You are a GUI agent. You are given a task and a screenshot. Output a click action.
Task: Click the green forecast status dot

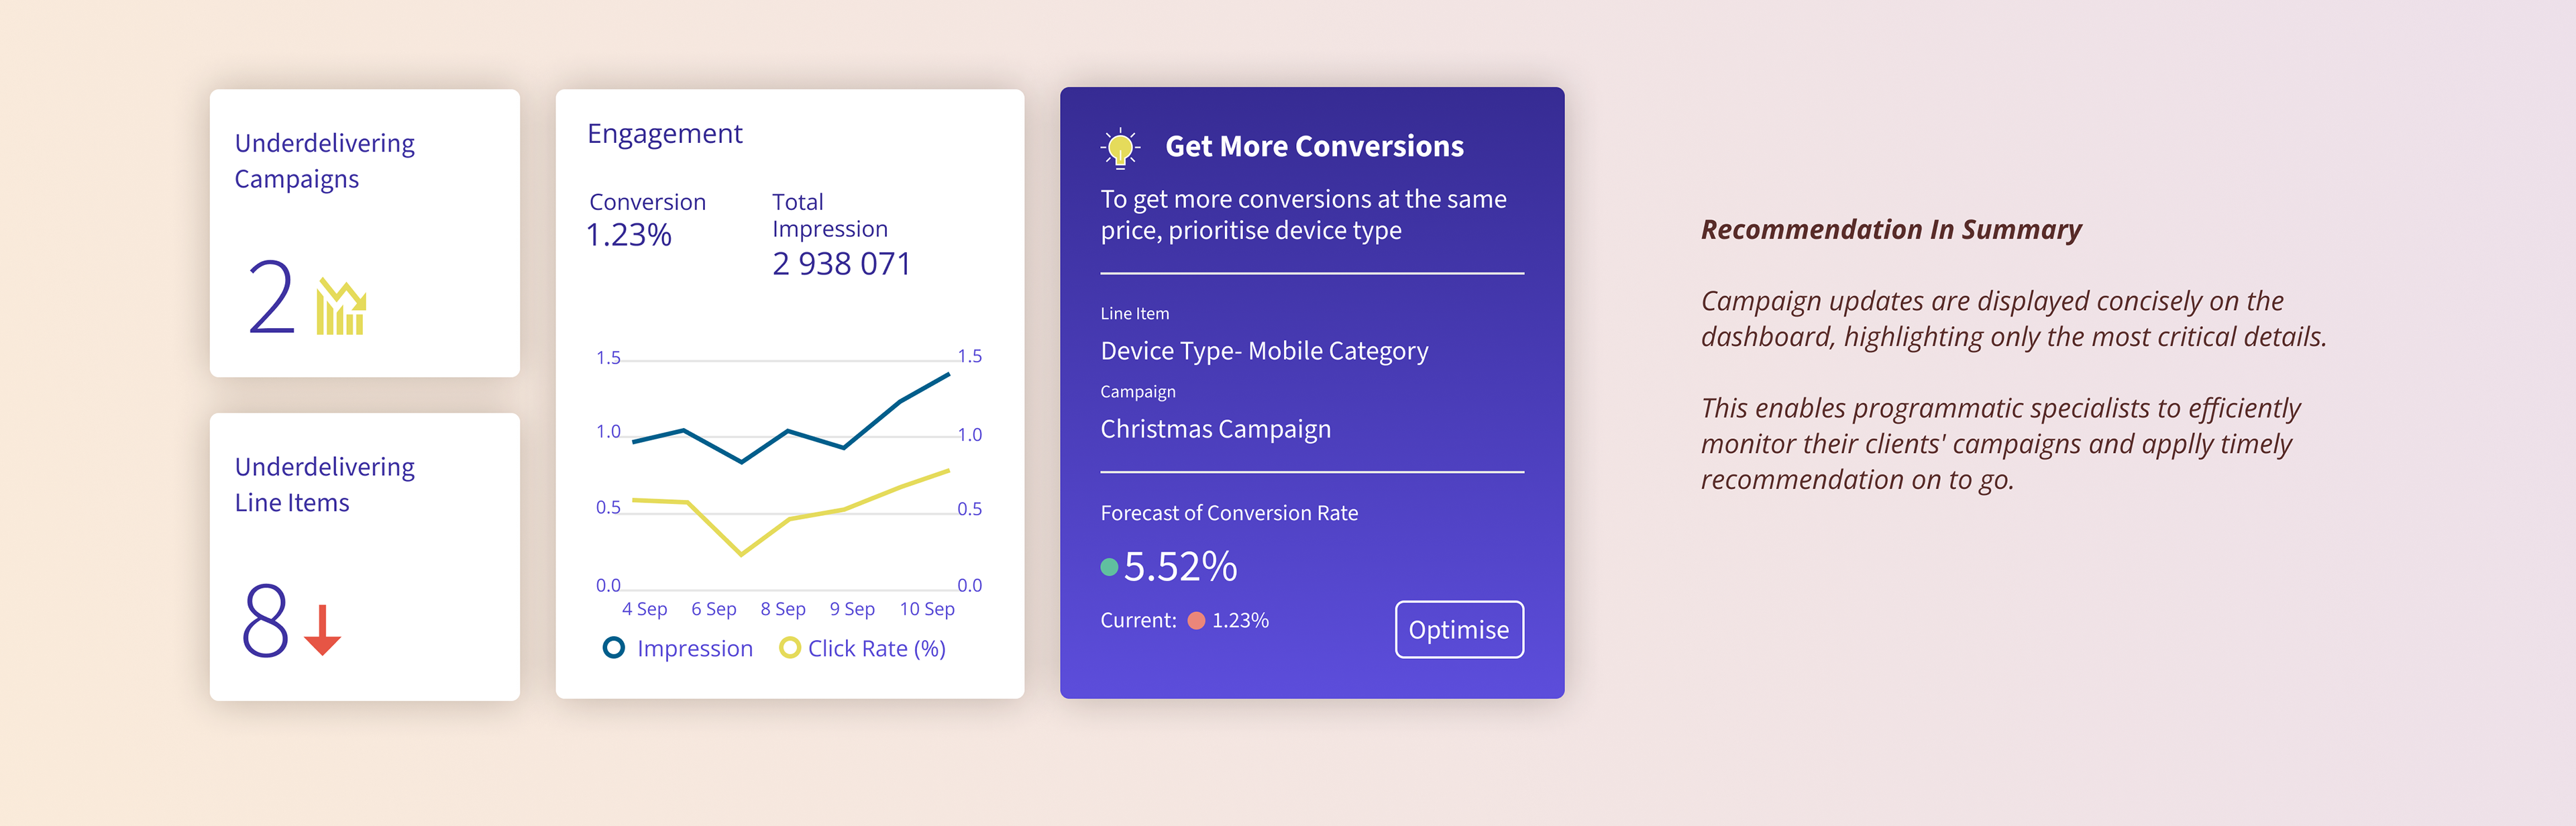1109,567
